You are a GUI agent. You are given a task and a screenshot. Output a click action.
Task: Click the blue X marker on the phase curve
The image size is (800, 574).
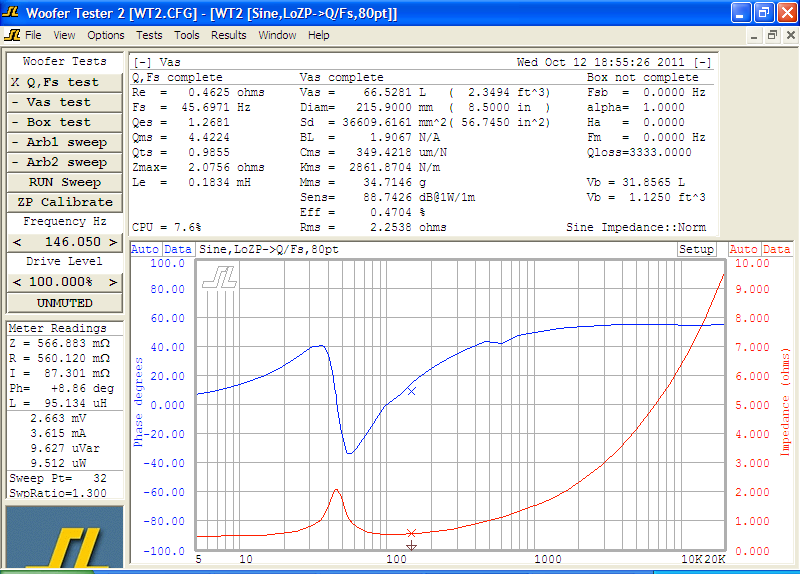click(x=411, y=391)
